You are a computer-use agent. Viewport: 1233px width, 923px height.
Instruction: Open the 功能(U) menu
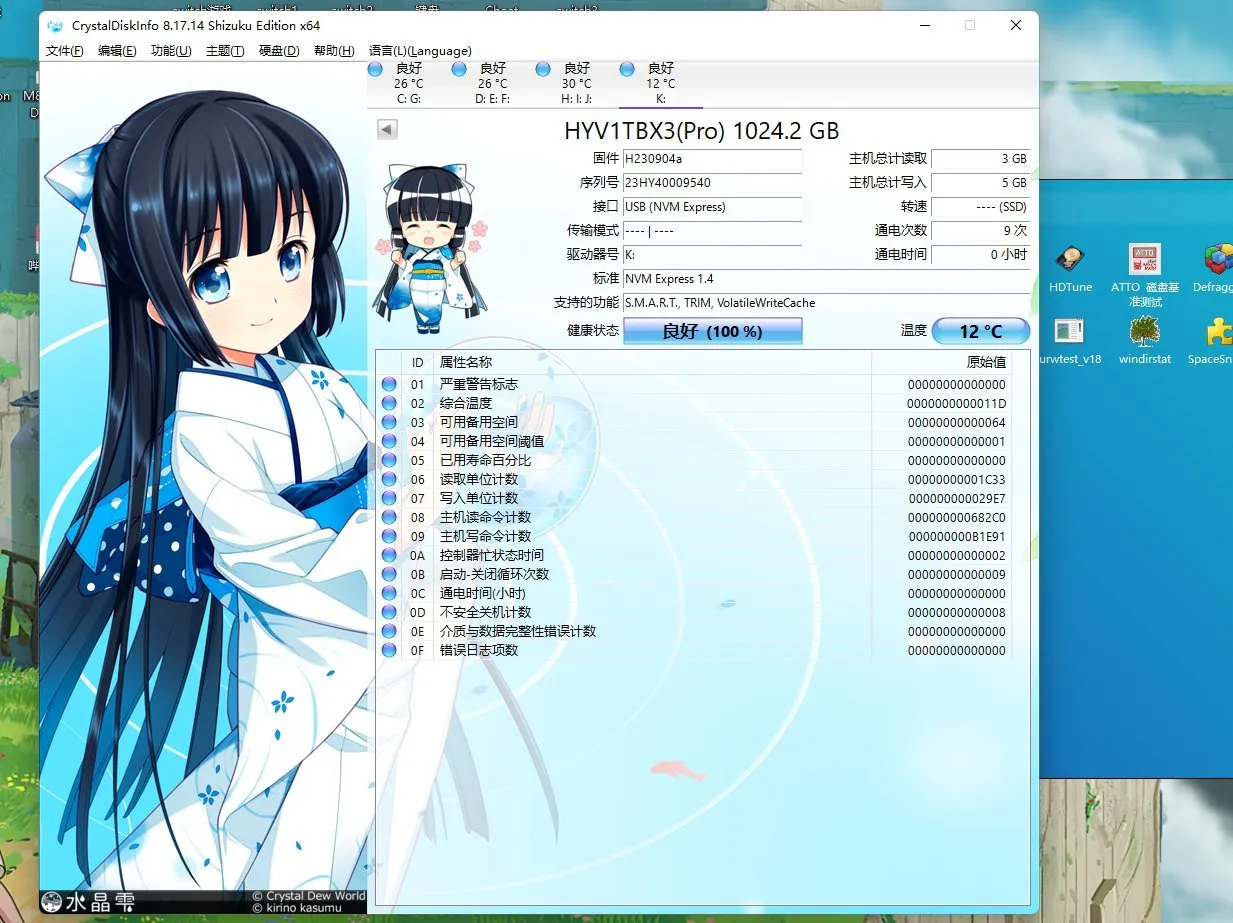pyautogui.click(x=171, y=51)
